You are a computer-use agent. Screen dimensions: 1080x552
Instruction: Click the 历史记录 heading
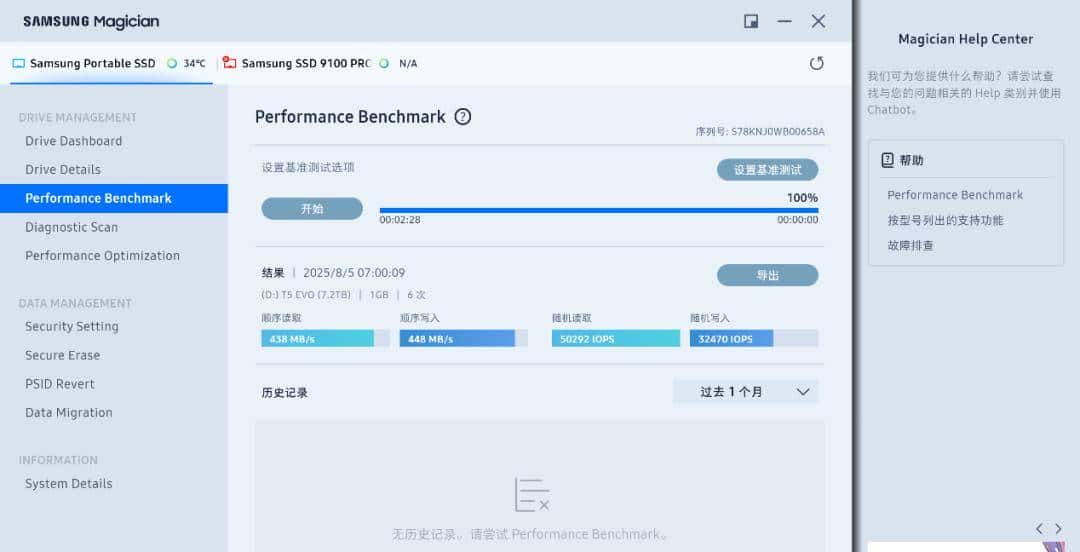[284, 393]
